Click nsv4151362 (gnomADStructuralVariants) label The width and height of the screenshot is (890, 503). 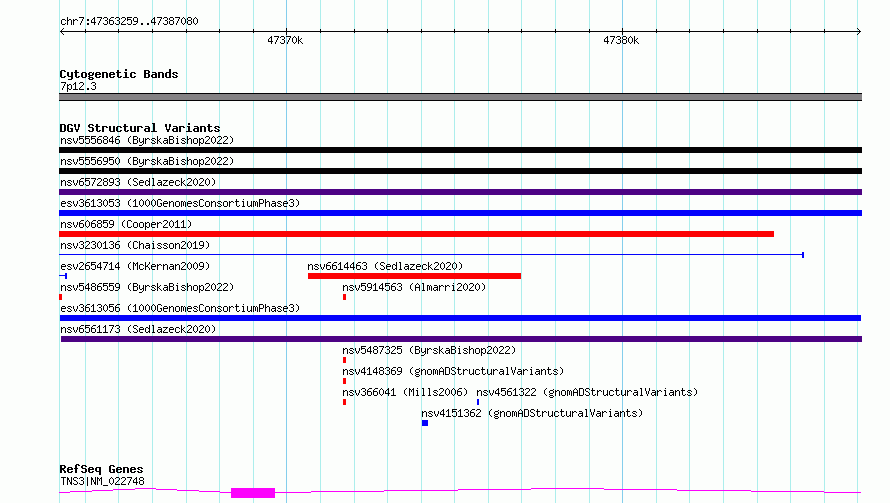(x=532, y=413)
